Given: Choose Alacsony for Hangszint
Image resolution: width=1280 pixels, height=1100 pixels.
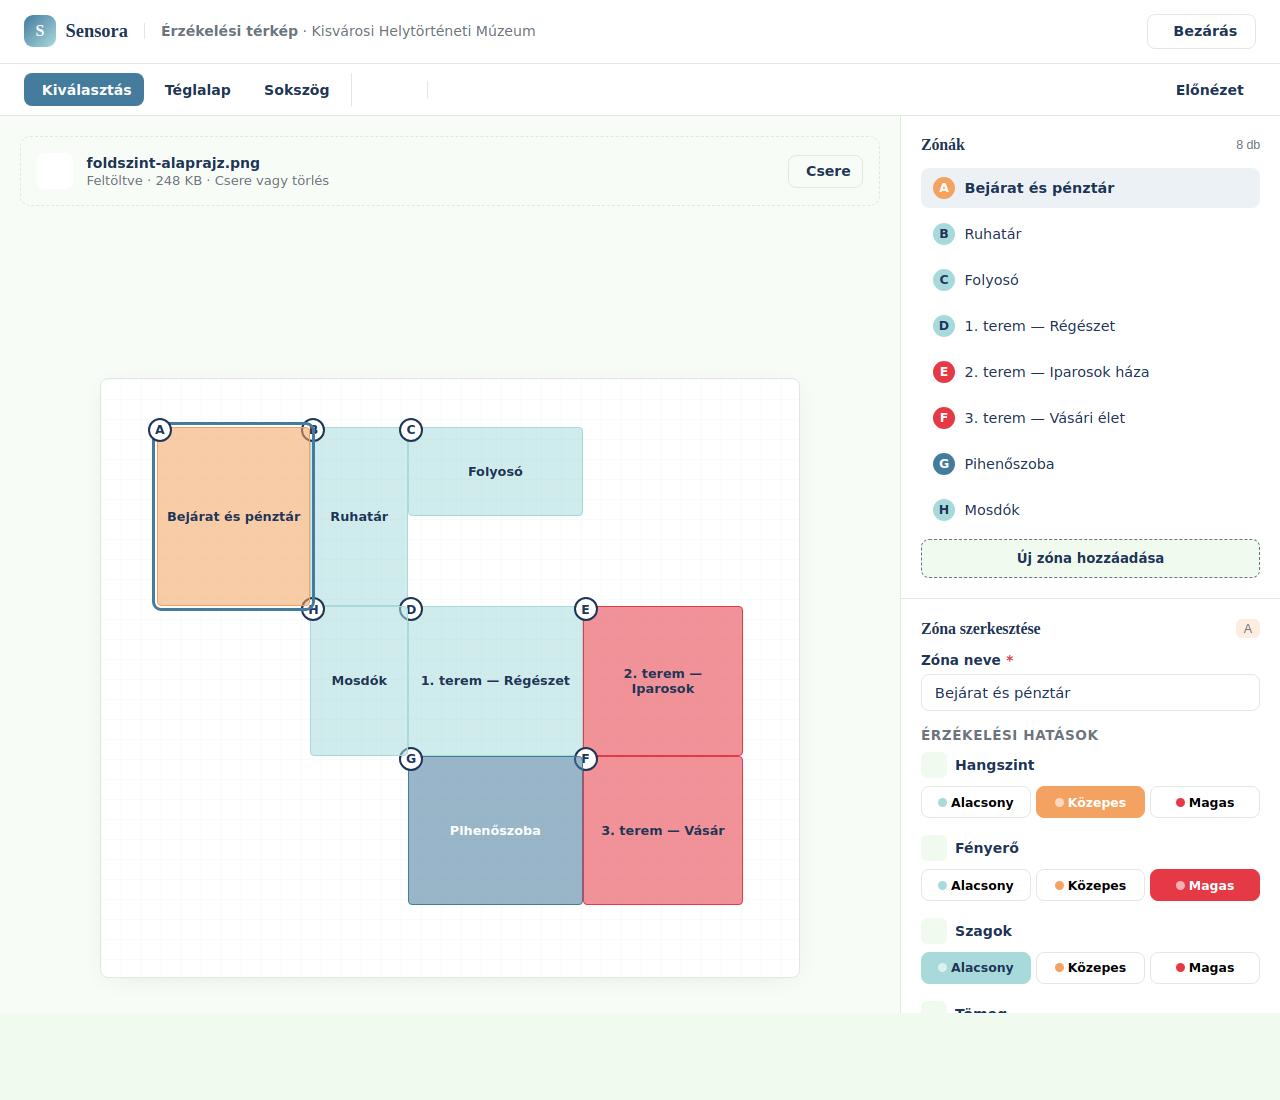Looking at the screenshot, I should tap(976, 802).
